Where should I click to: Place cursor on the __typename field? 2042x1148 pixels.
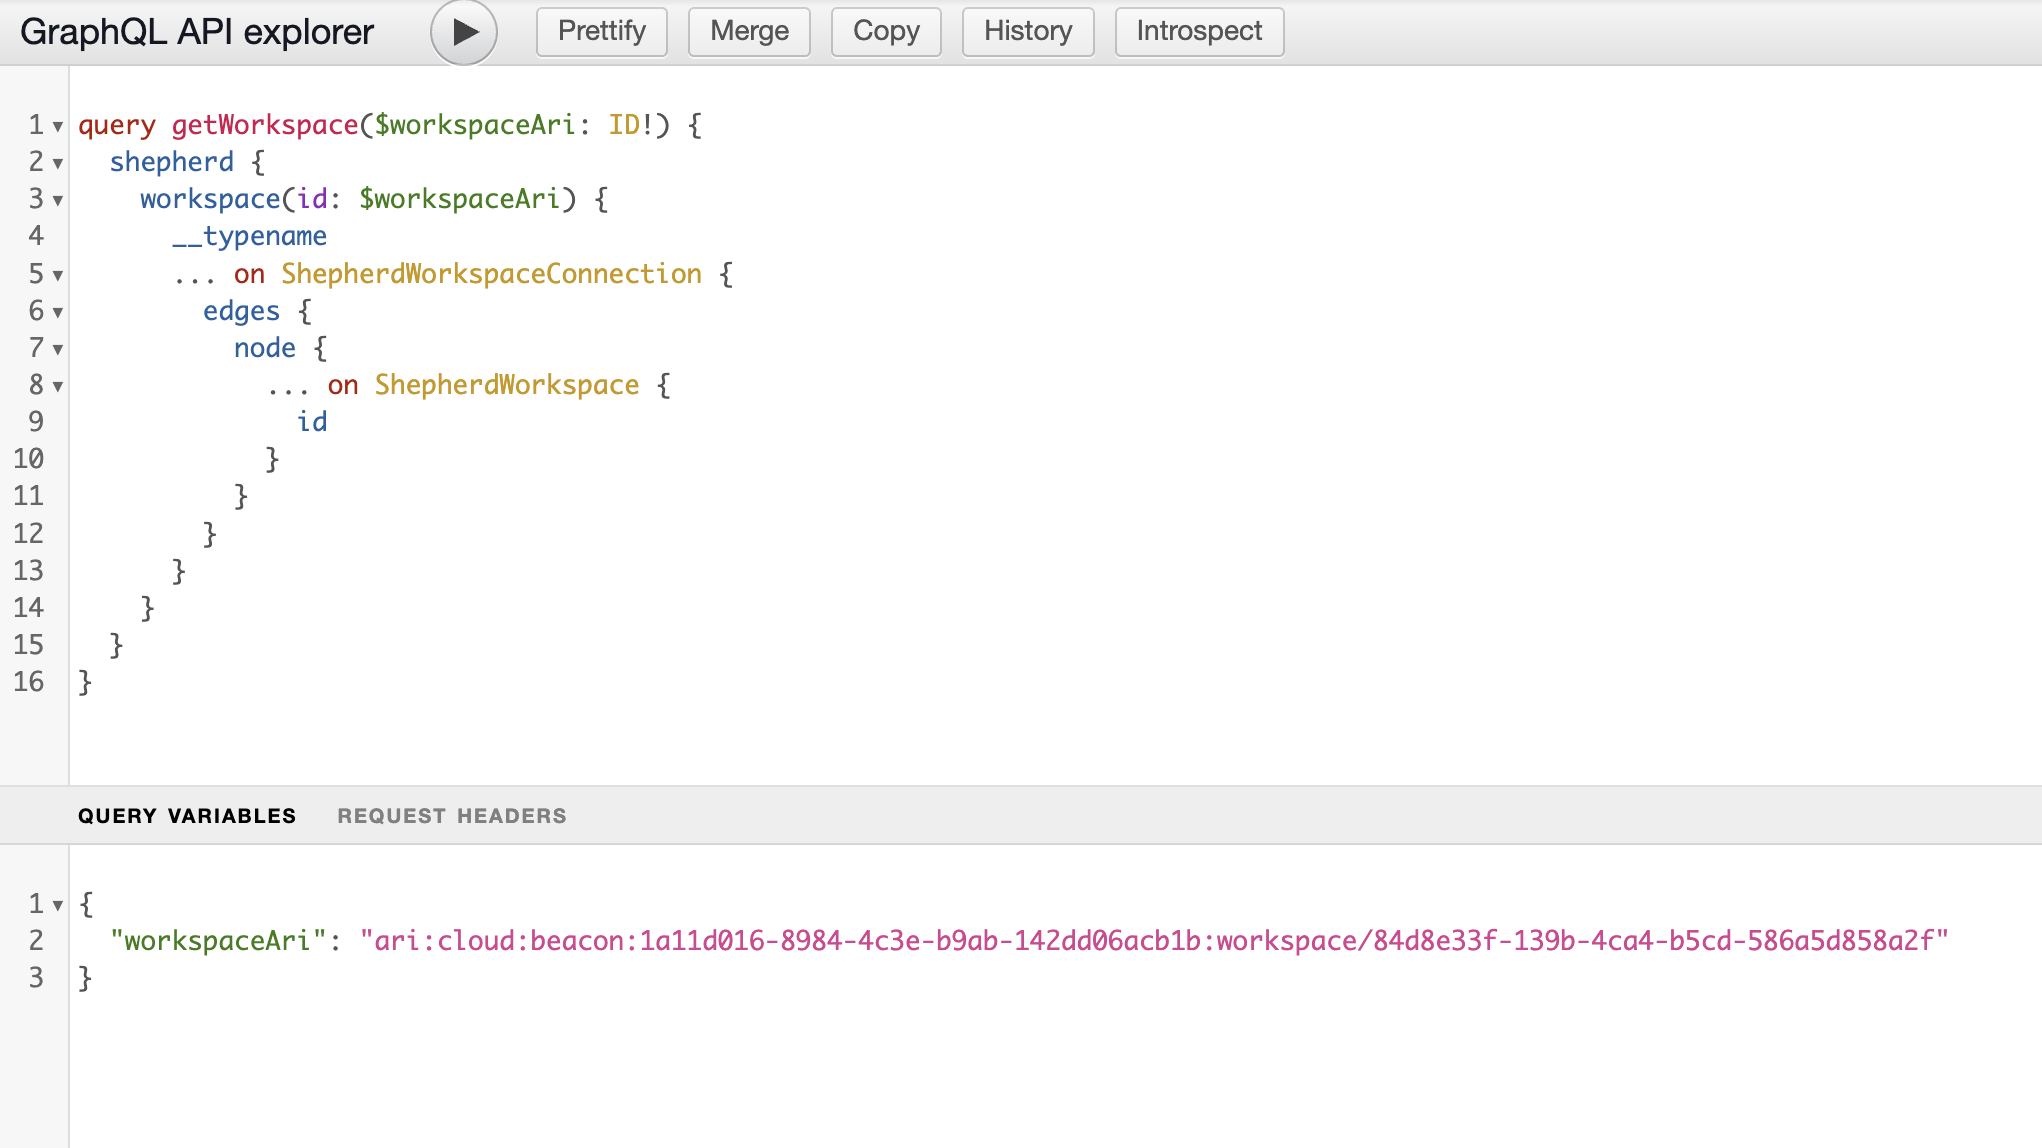[x=249, y=237]
